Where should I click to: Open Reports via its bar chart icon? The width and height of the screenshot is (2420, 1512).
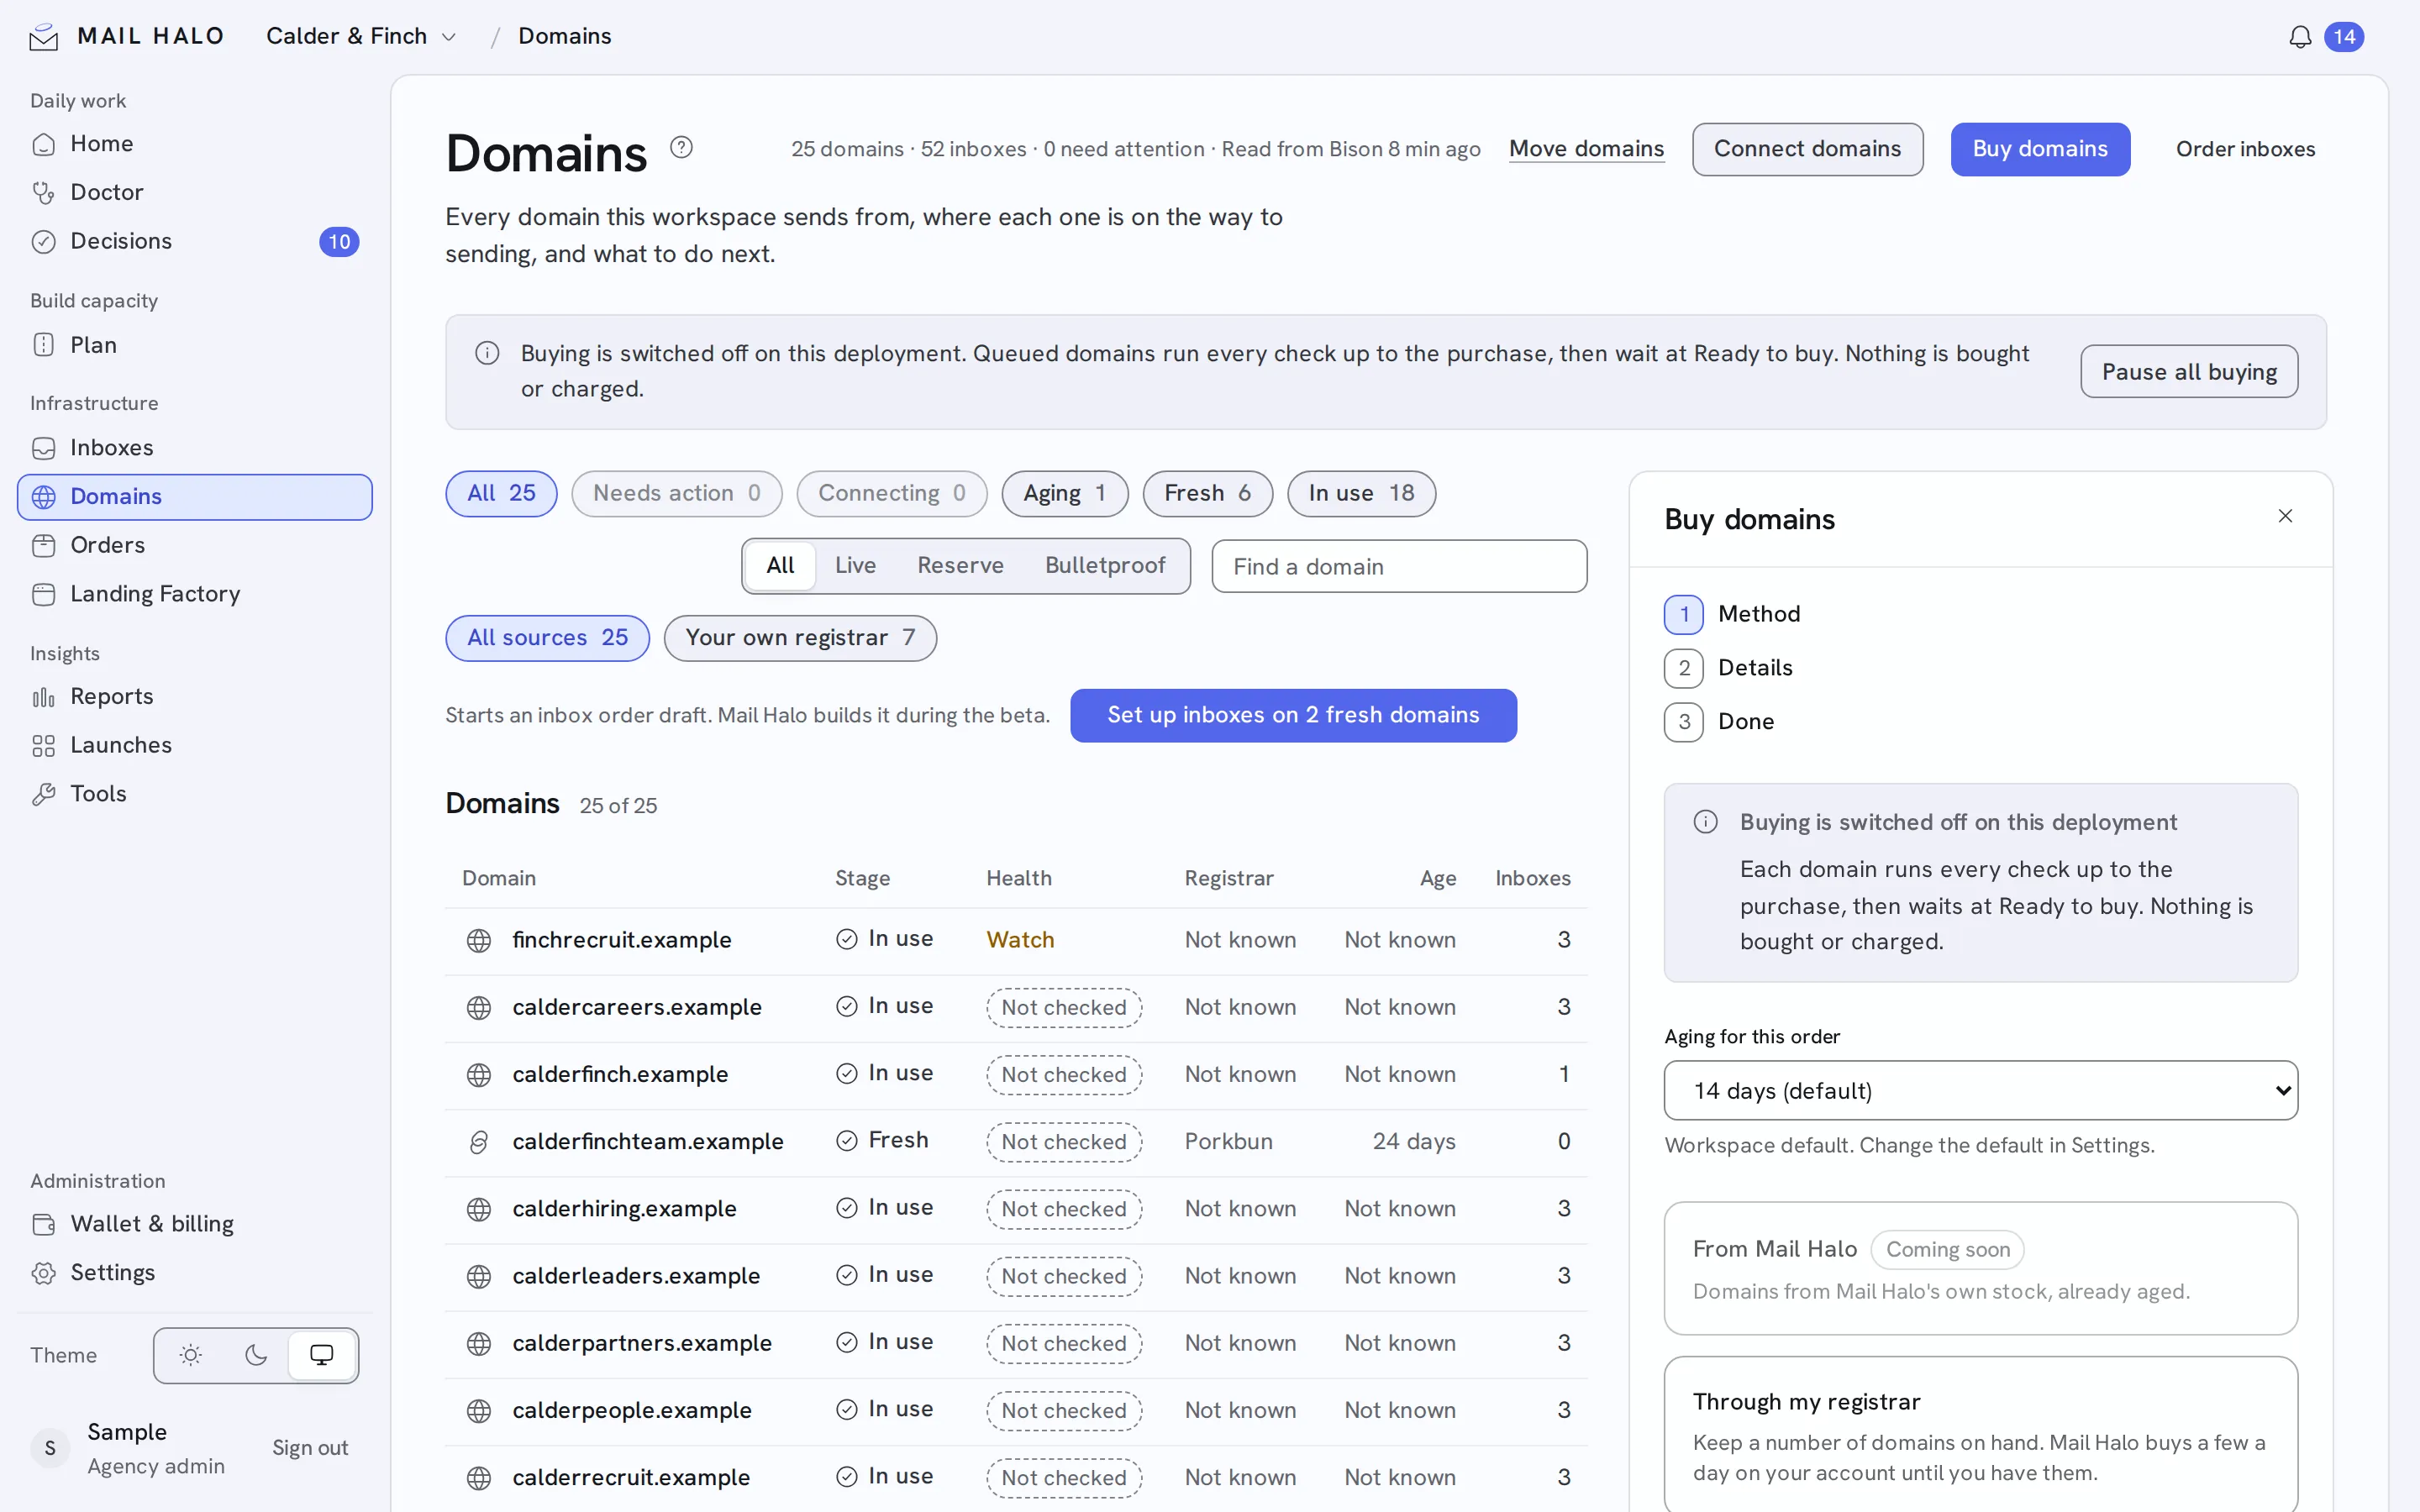pos(44,697)
